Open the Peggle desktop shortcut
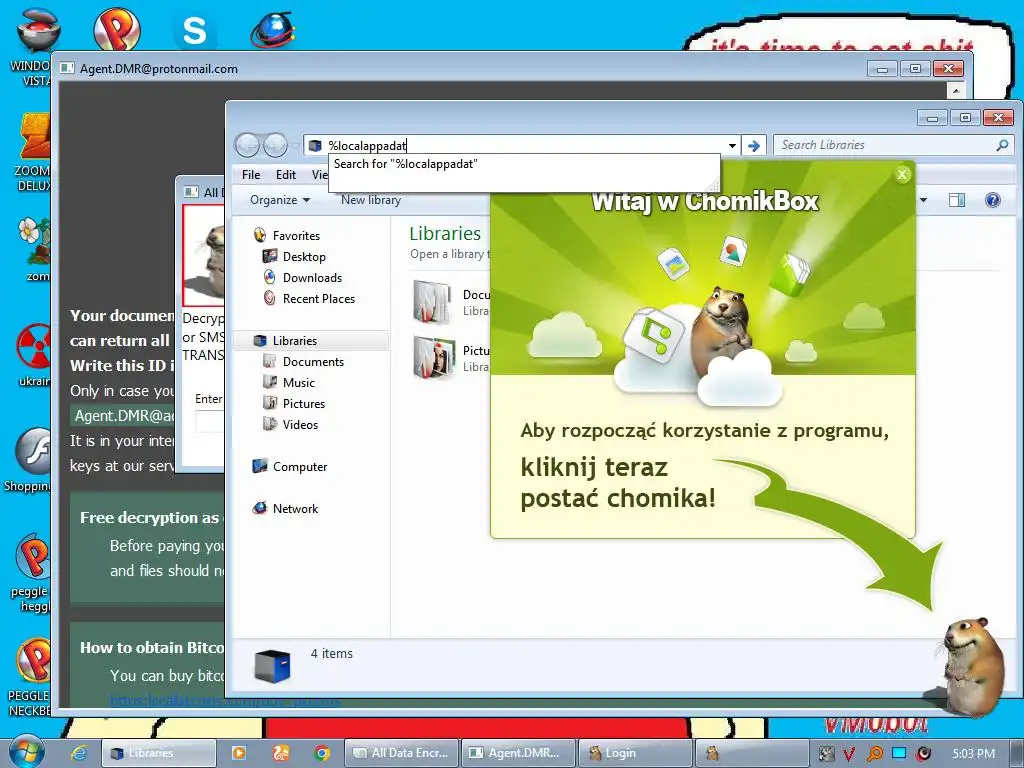1024x768 pixels. (x=31, y=573)
